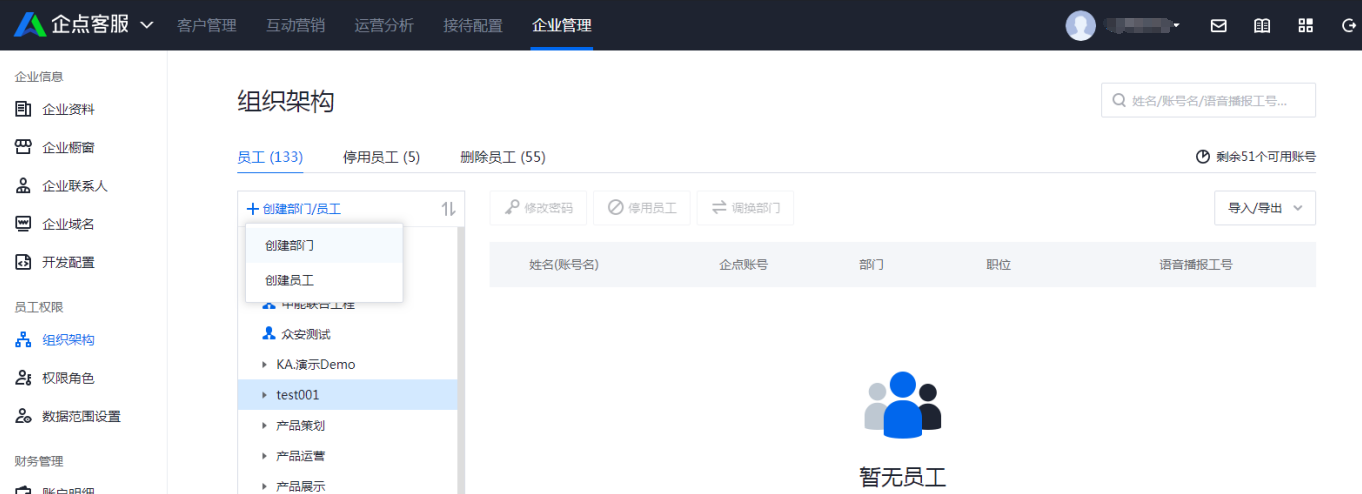Open 企业橱窗 in the sidebar
The image size is (1362, 494).
coord(68,148)
